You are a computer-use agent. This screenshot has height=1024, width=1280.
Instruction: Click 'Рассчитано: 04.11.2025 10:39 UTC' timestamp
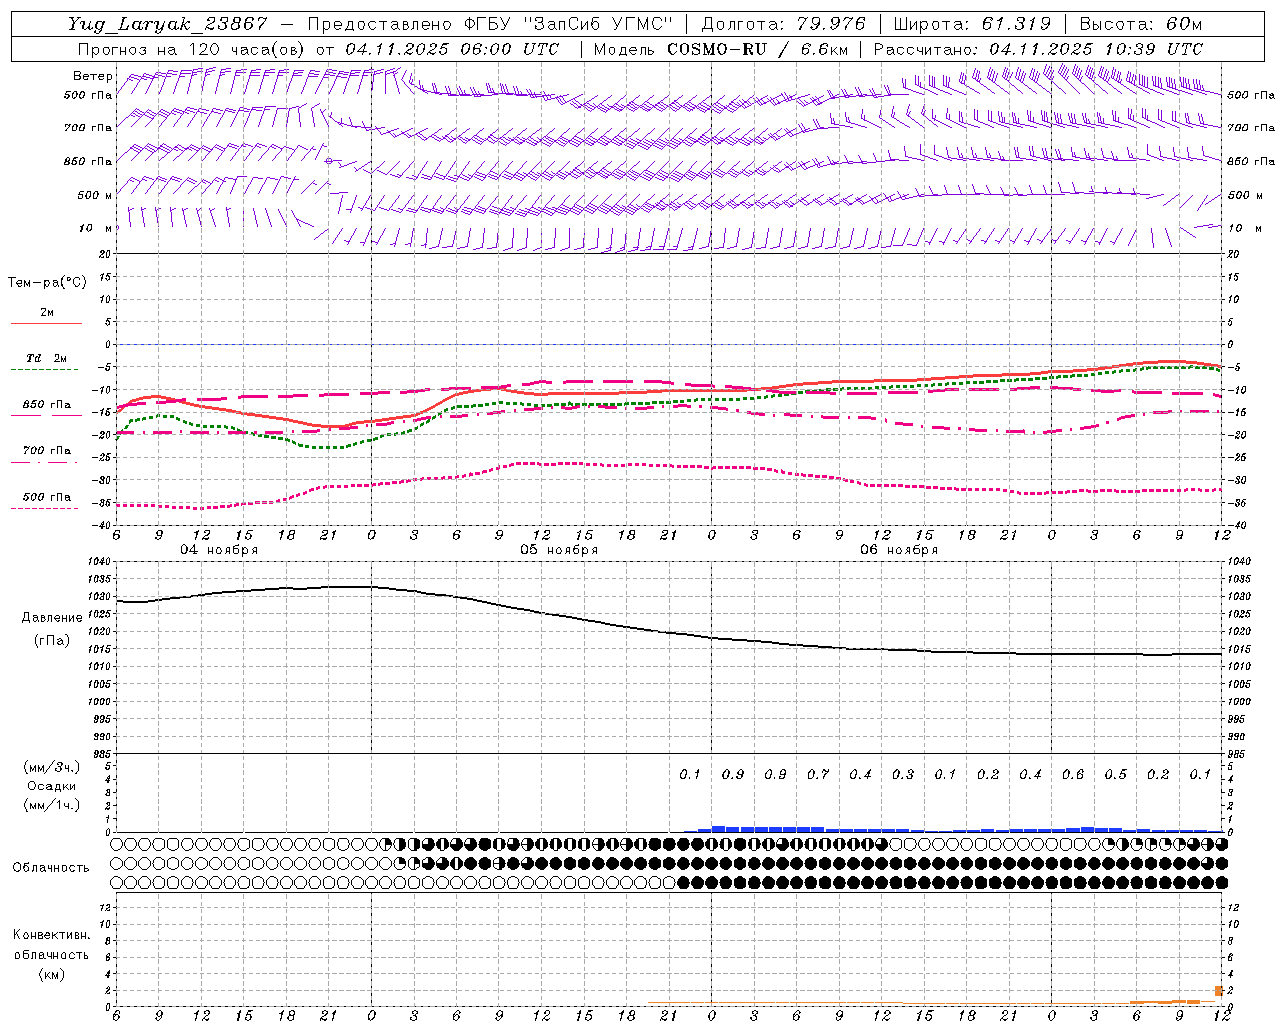point(1038,49)
